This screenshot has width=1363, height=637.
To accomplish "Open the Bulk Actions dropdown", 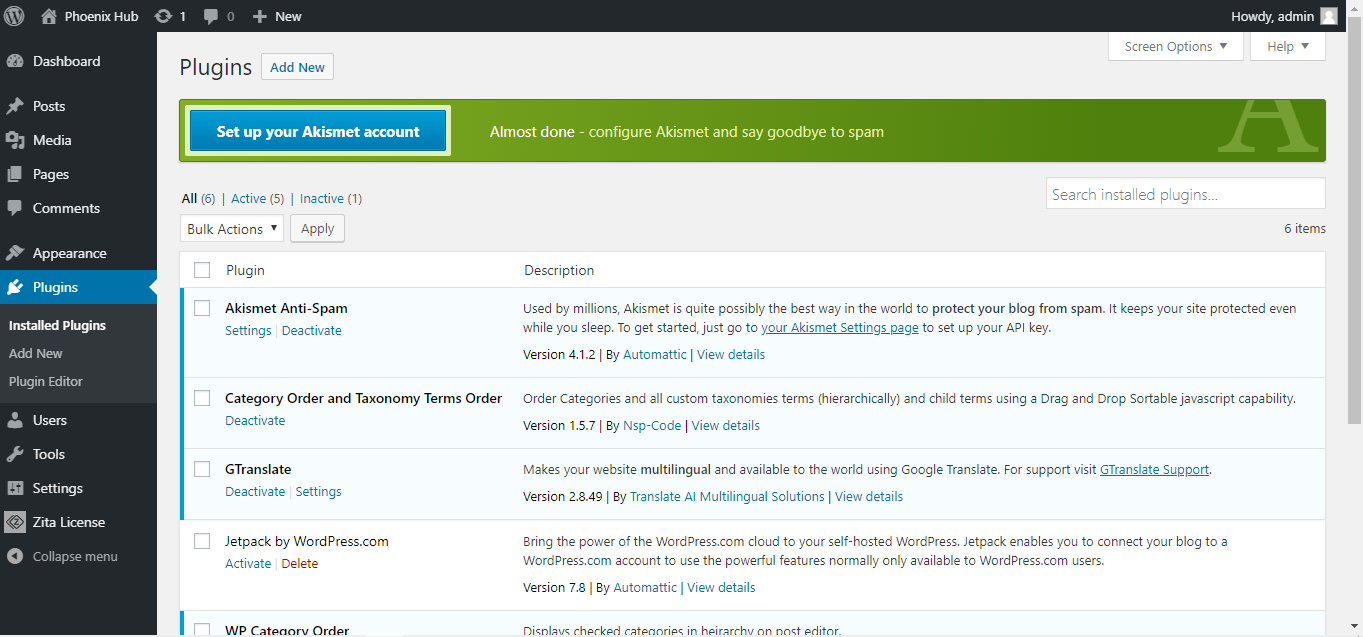I will click(x=232, y=229).
